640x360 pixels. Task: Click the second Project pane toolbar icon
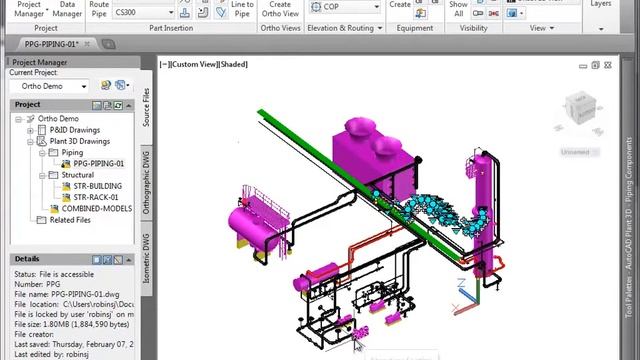[x=107, y=105]
